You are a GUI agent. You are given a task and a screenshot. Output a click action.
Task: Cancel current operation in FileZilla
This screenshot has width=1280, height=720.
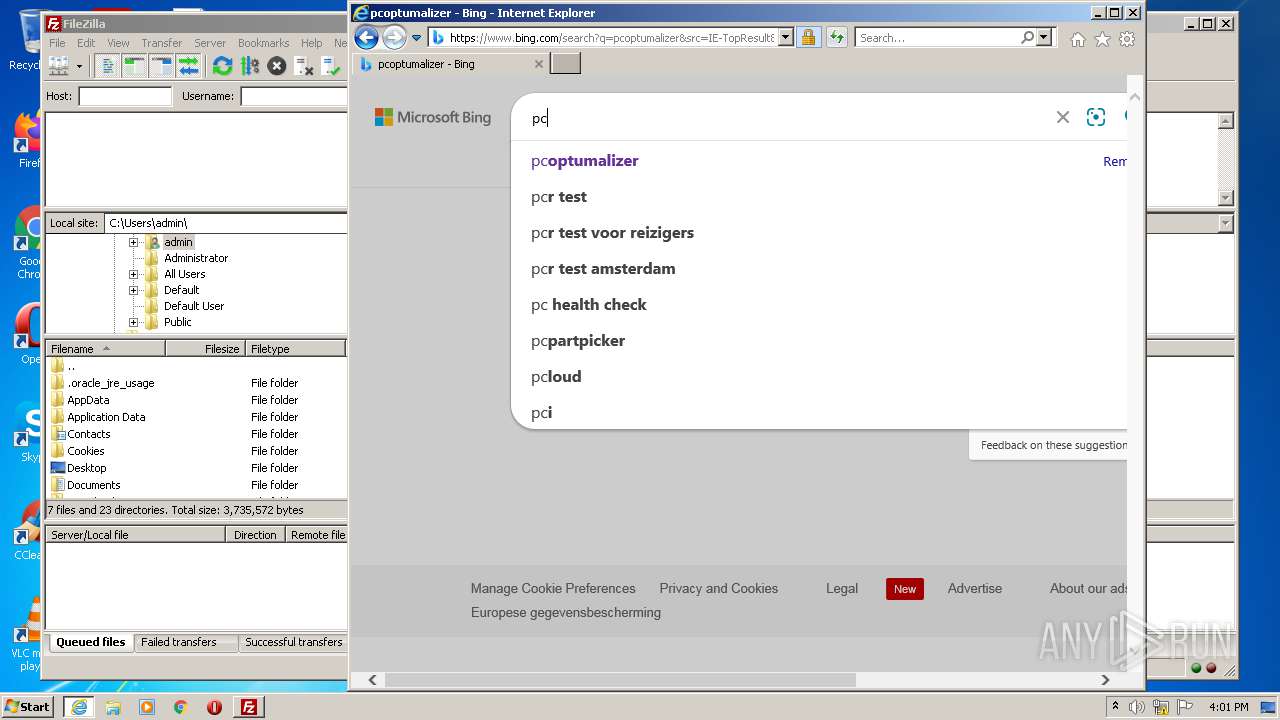[277, 66]
